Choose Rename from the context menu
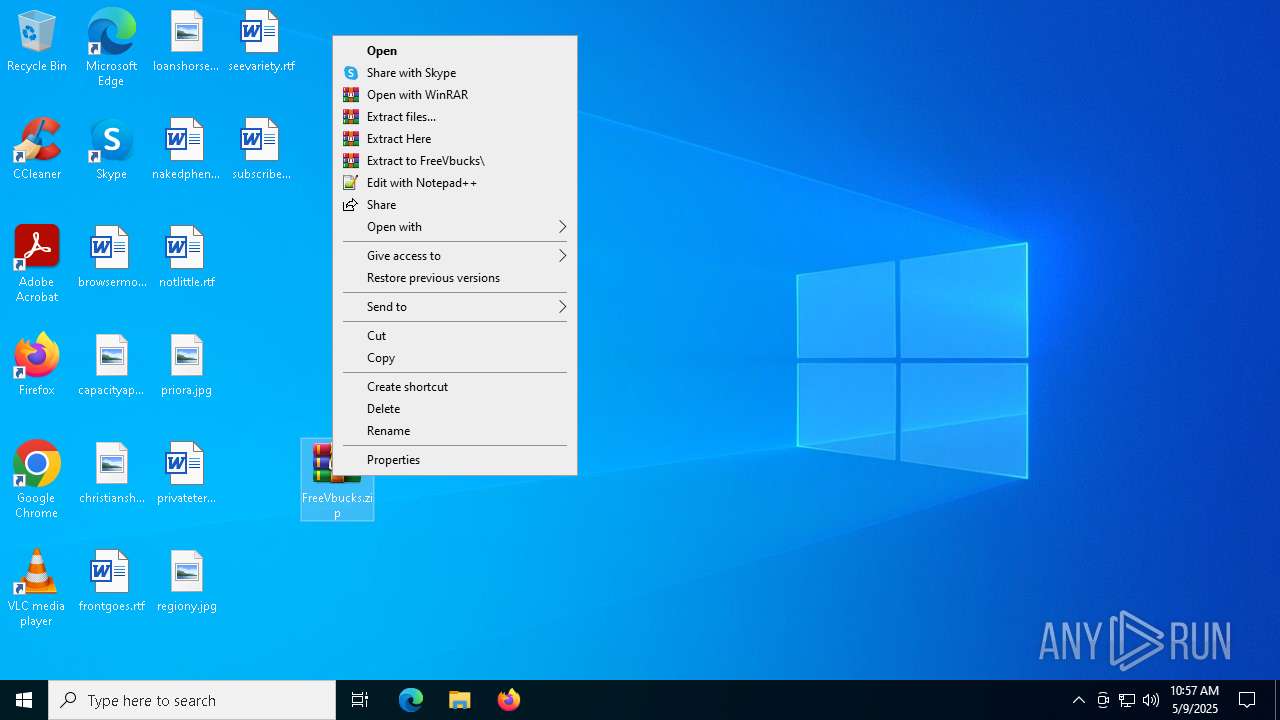Image resolution: width=1280 pixels, height=720 pixels. [455, 431]
